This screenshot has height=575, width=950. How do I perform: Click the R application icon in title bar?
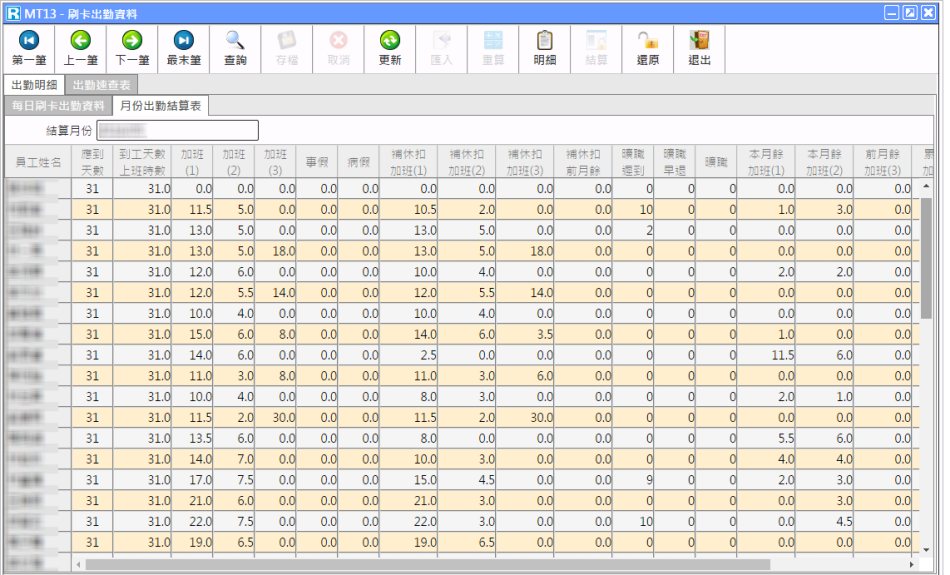[x=13, y=13]
